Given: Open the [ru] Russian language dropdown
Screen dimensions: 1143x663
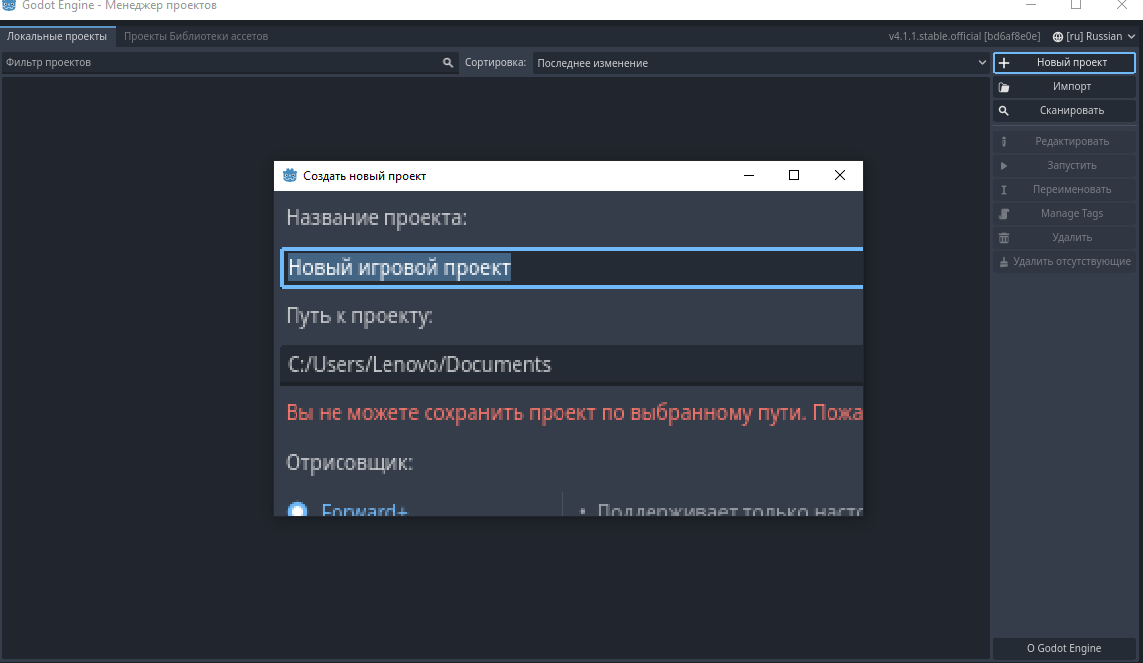Looking at the screenshot, I should pos(1094,36).
